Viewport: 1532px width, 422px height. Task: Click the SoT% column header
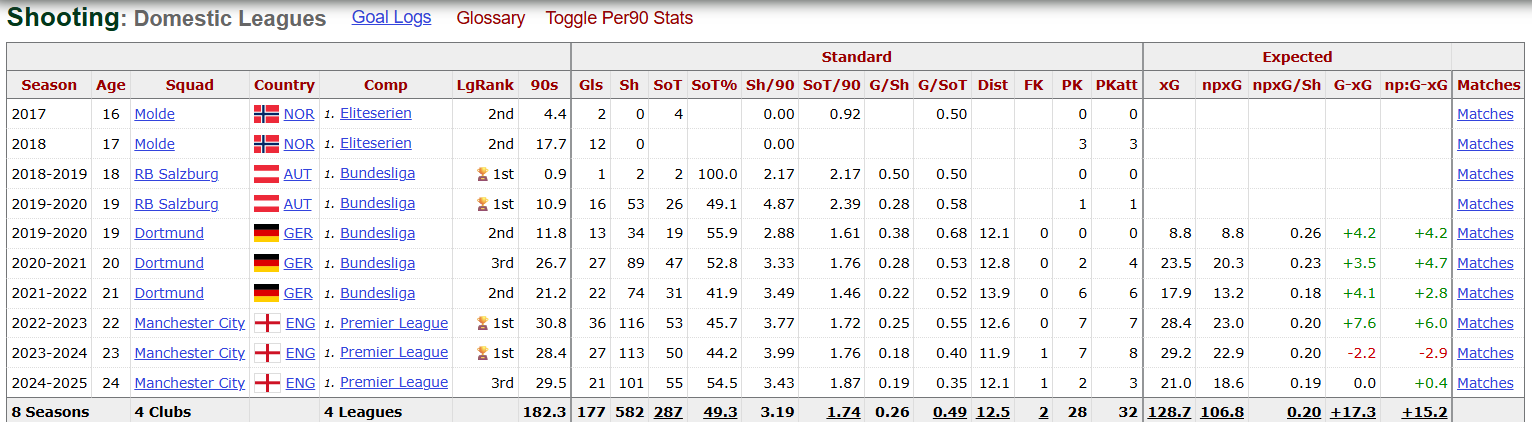tap(714, 85)
